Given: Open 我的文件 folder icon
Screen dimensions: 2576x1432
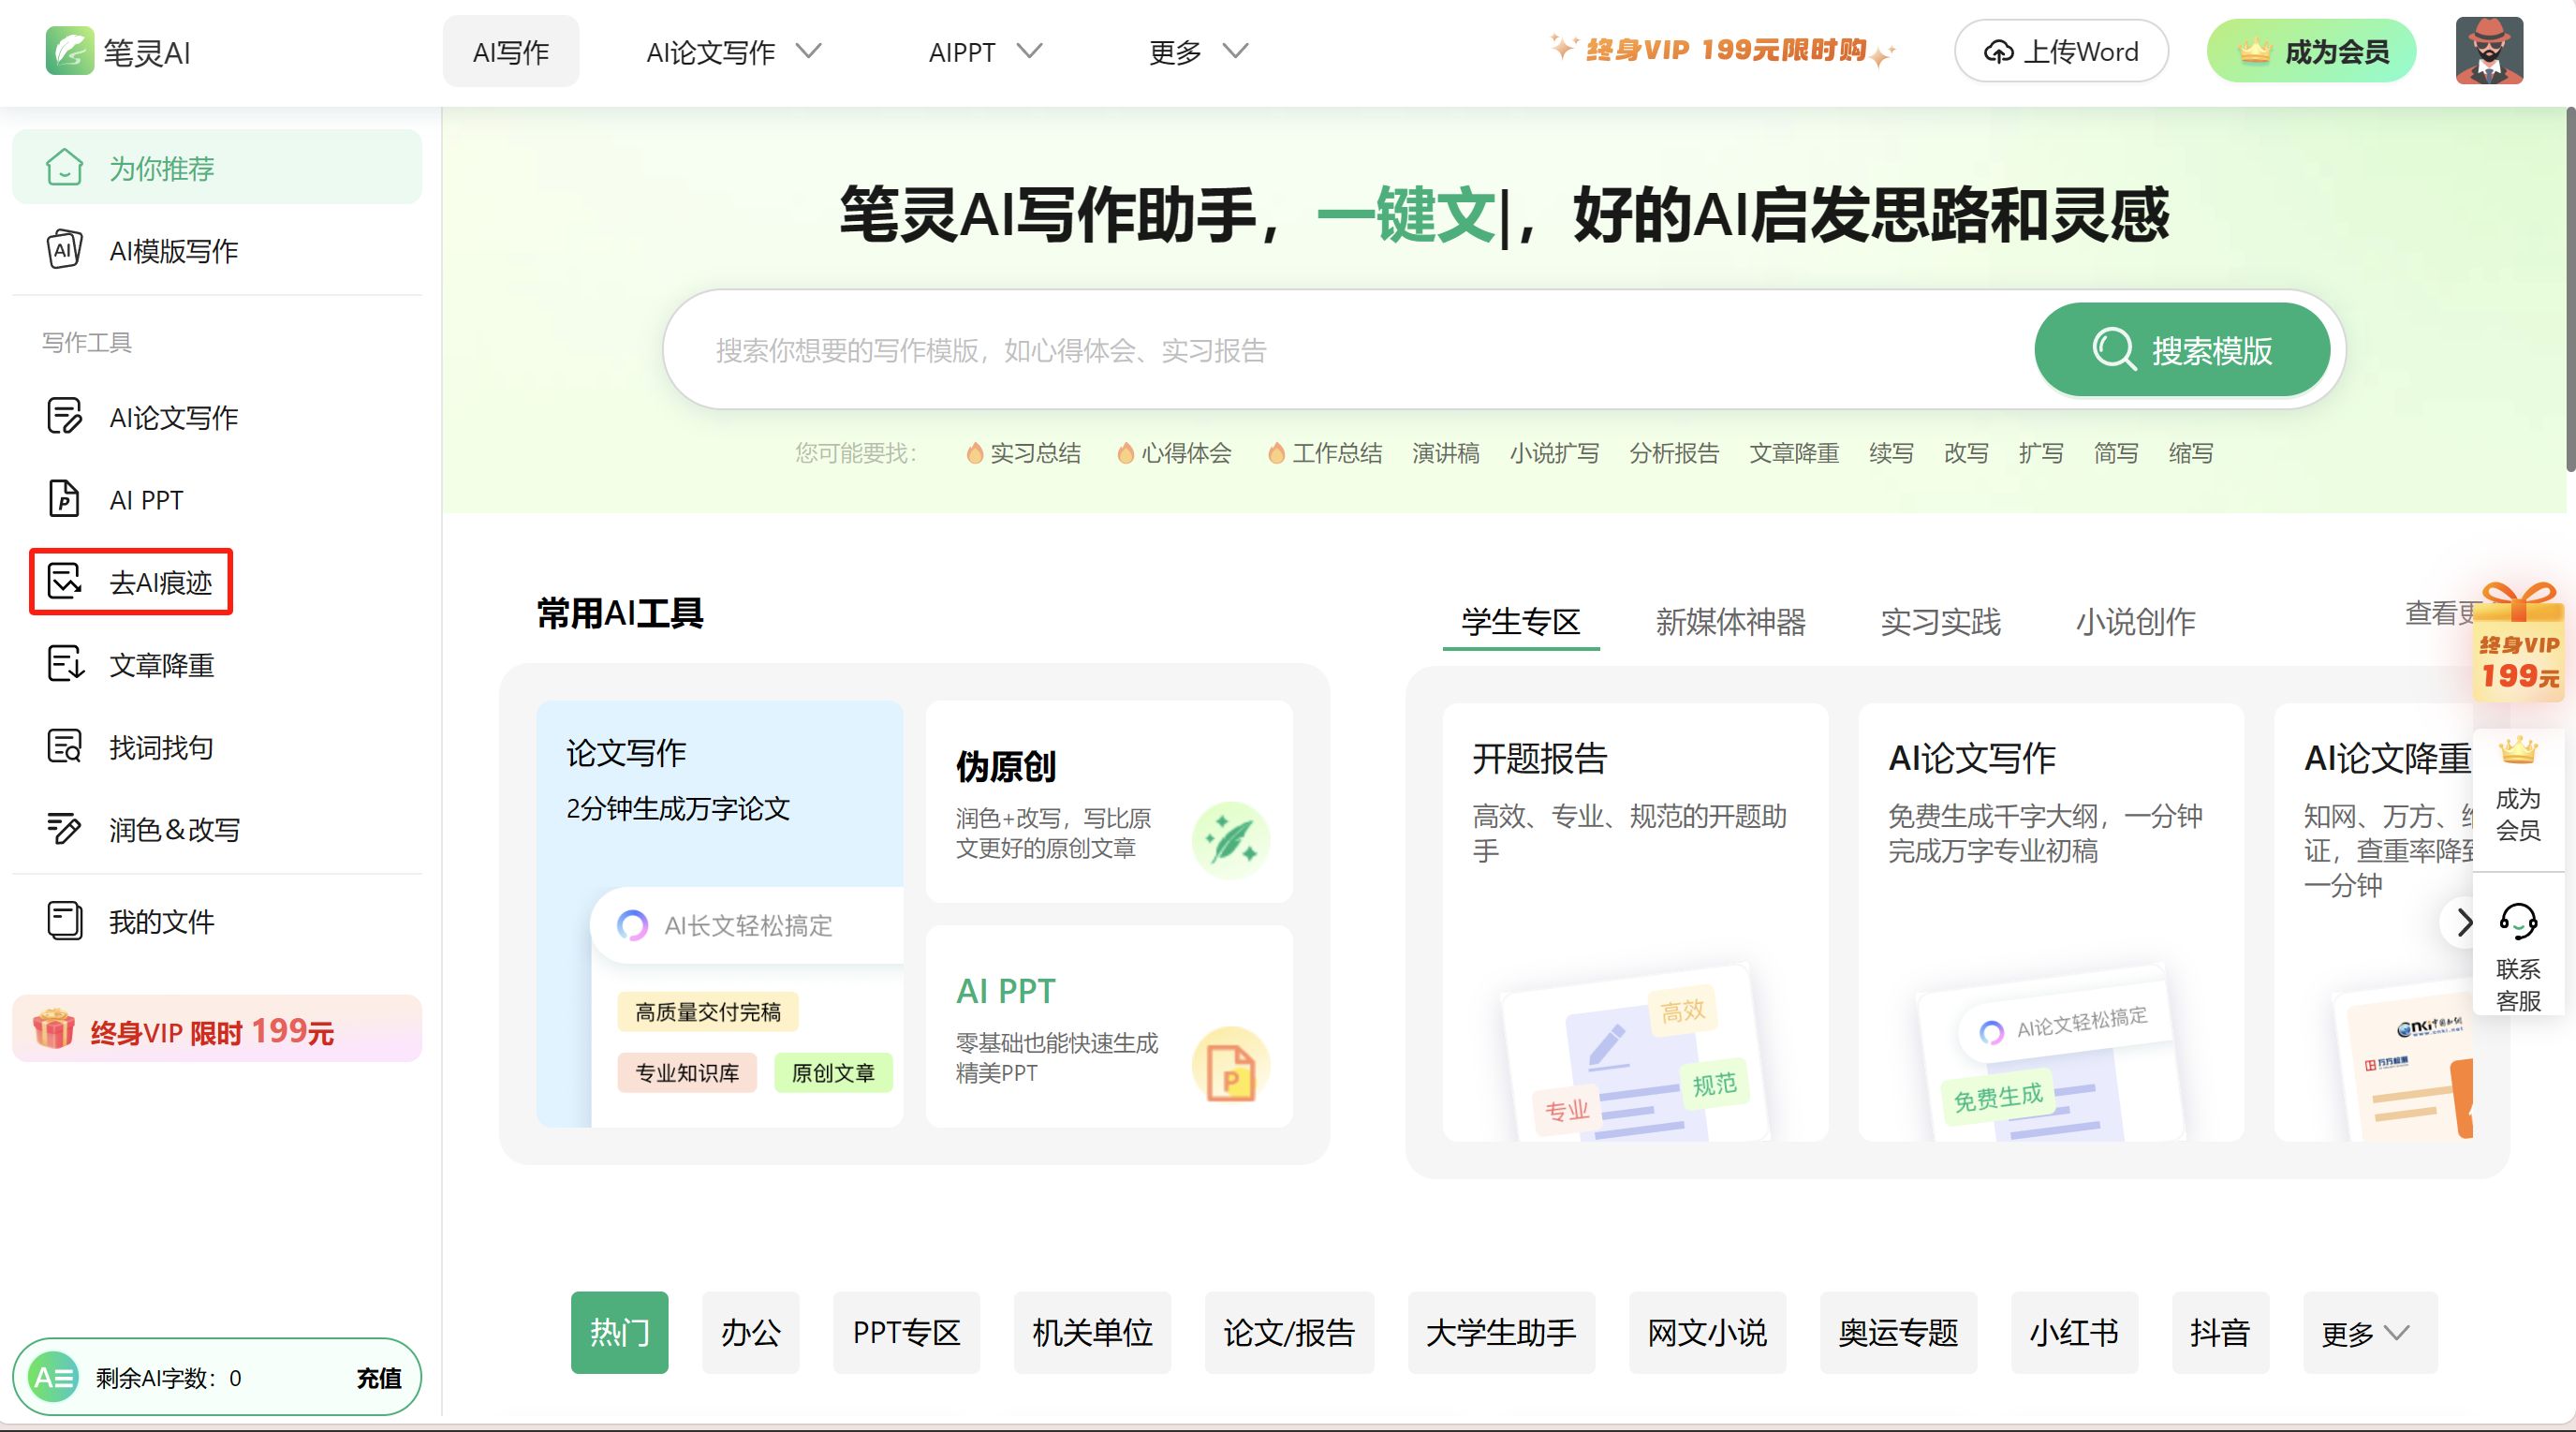Looking at the screenshot, I should (64, 920).
